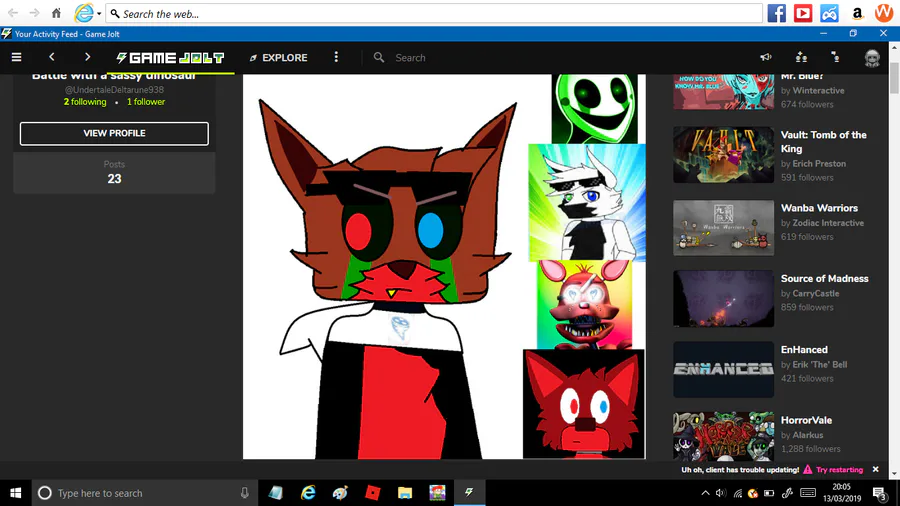
Task: Click the Game Jolt logo
Action: pyautogui.click(x=170, y=58)
